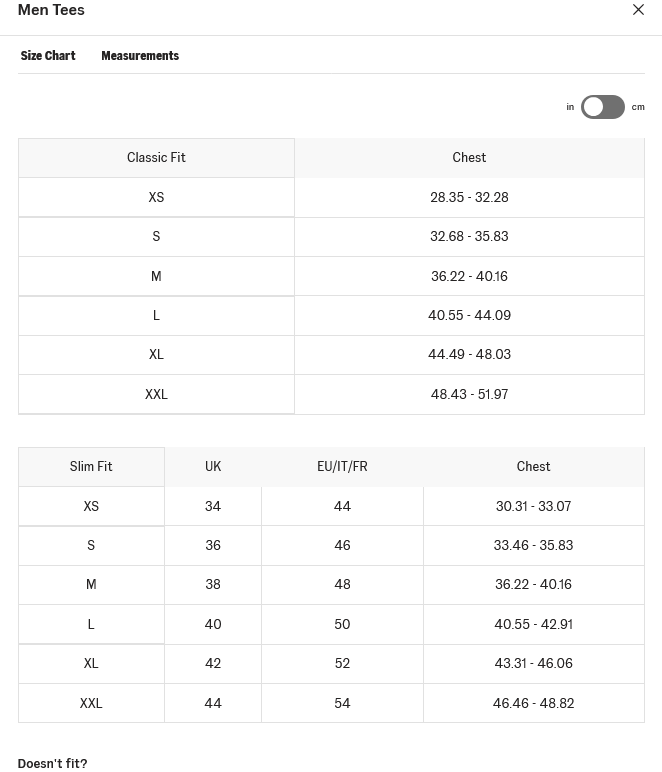Screen dimensions: 662x772
Task: Click the EU/IT/FR column header
Action: pos(342,467)
